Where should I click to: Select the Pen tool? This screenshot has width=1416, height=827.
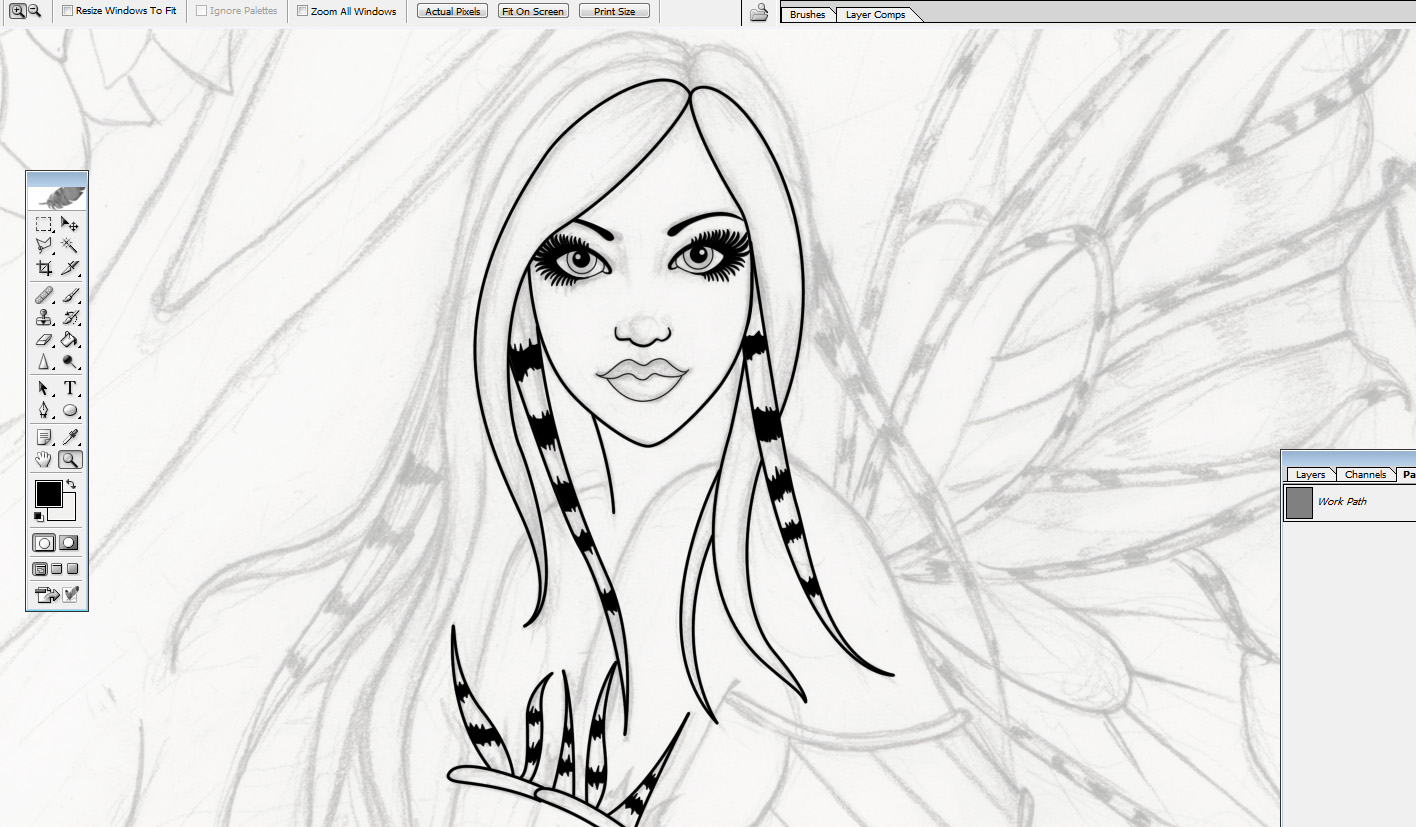tap(44, 410)
